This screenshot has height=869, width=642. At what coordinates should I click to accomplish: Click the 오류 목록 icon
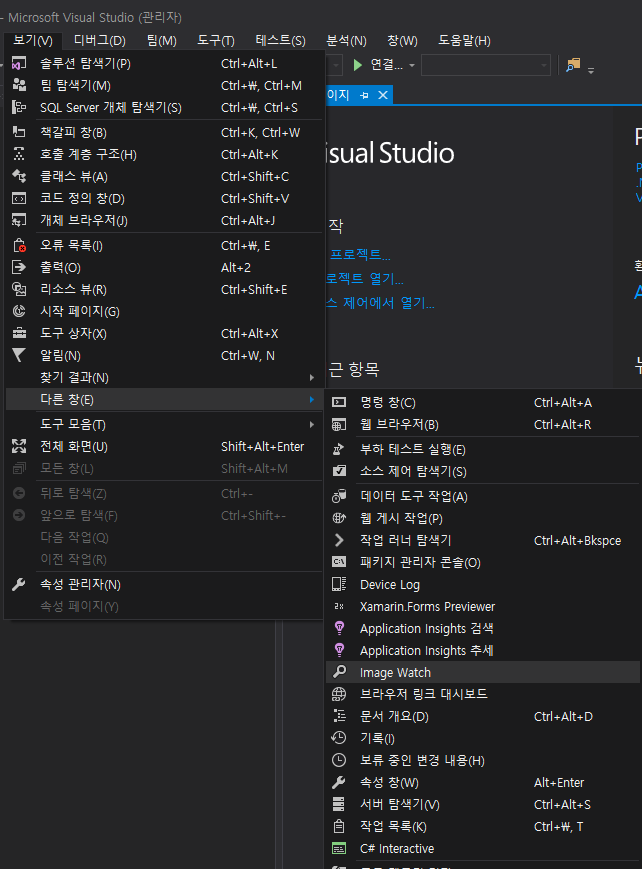(19, 246)
